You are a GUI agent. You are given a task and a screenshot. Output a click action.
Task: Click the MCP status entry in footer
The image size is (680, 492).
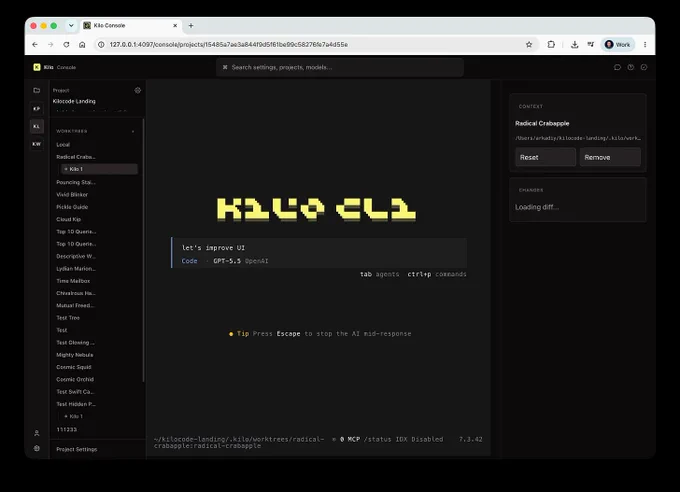(x=350, y=439)
